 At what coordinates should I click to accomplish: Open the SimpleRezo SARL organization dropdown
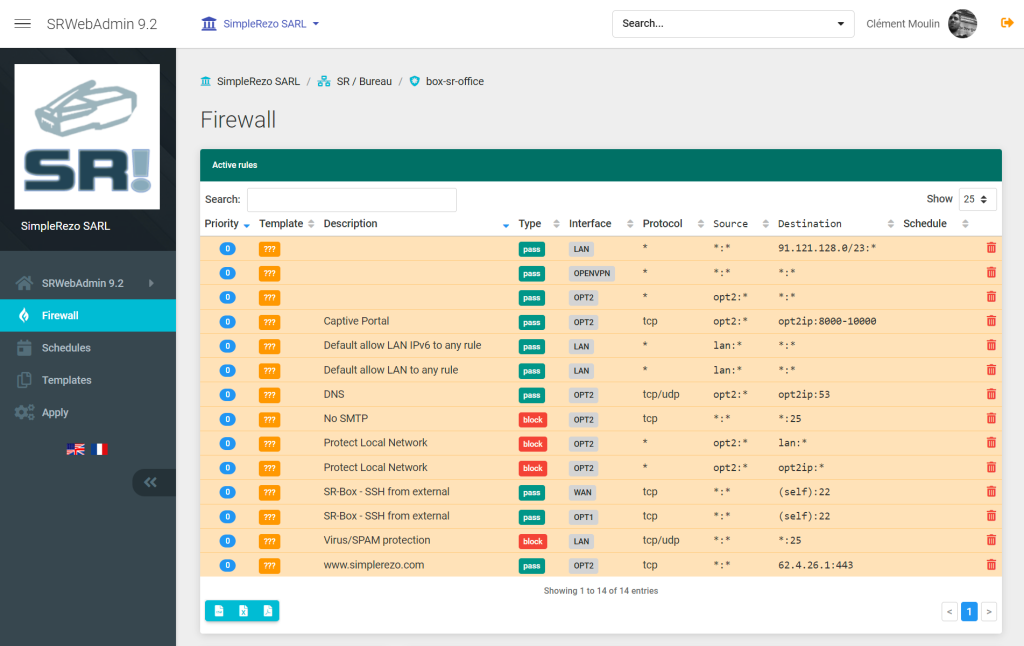click(x=261, y=24)
